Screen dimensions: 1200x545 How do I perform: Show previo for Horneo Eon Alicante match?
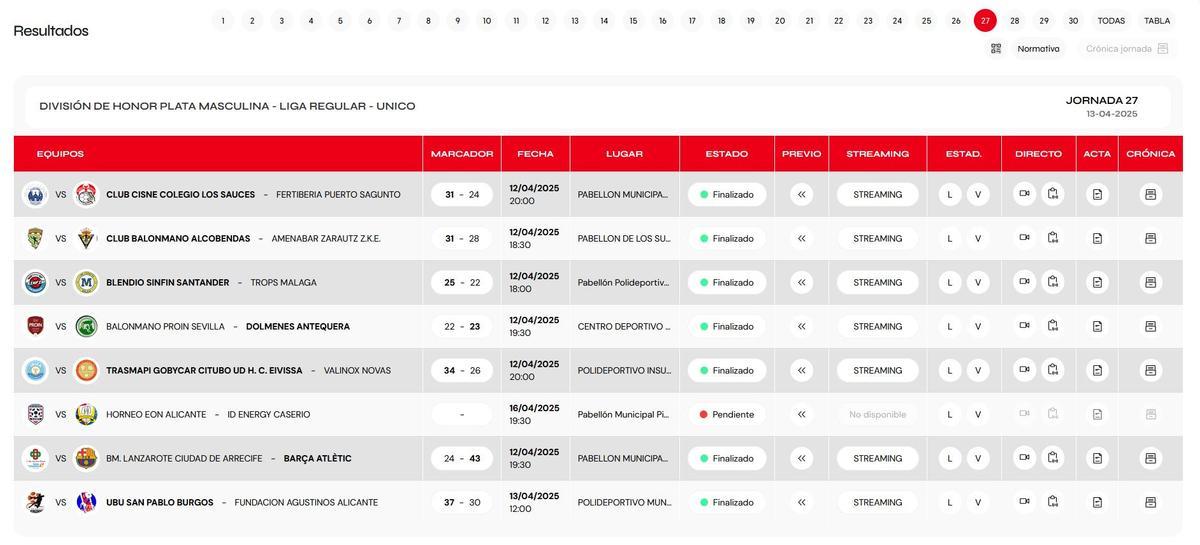point(801,414)
